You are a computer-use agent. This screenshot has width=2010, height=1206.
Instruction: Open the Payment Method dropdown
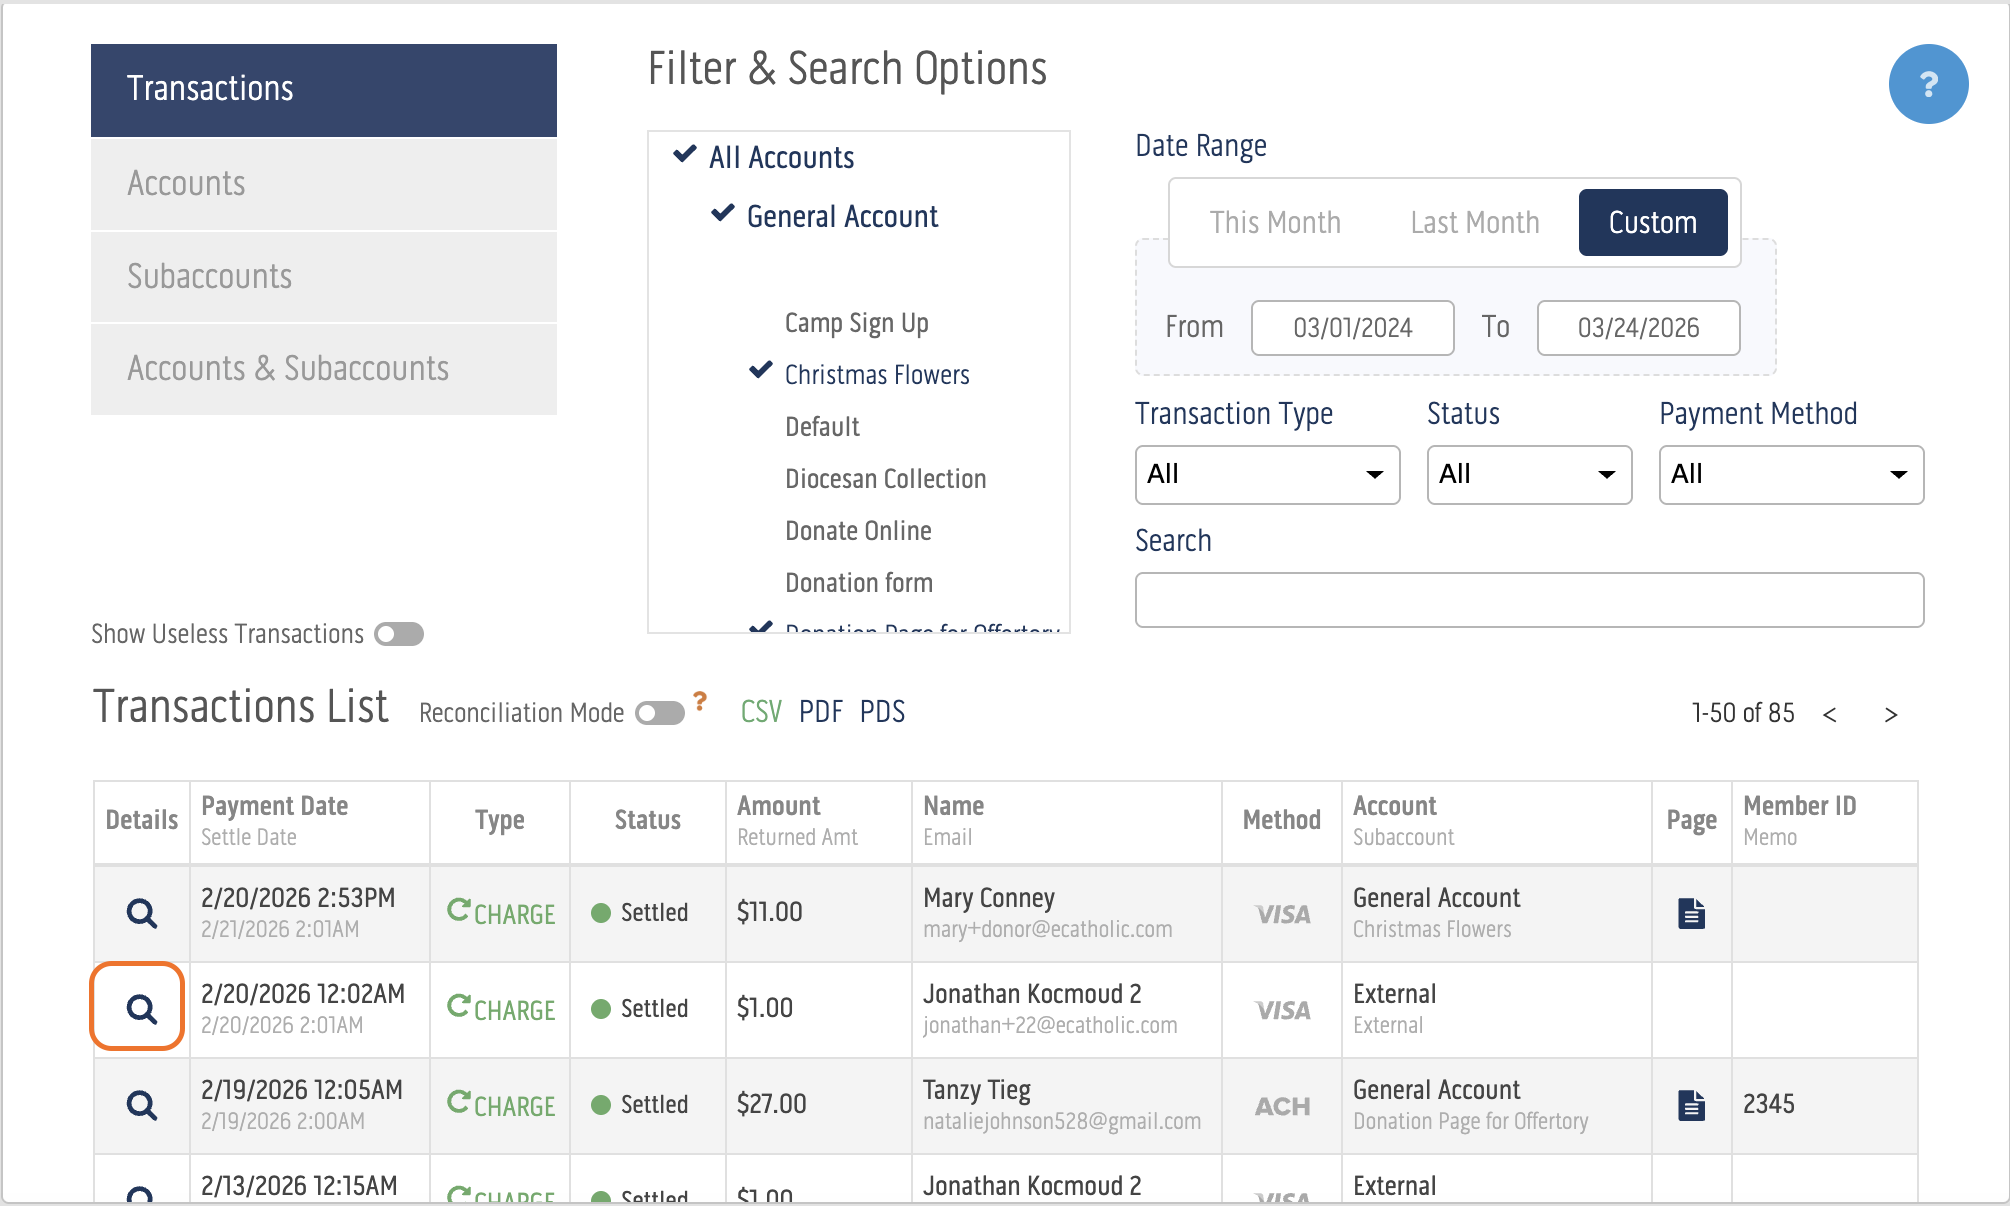(1790, 474)
